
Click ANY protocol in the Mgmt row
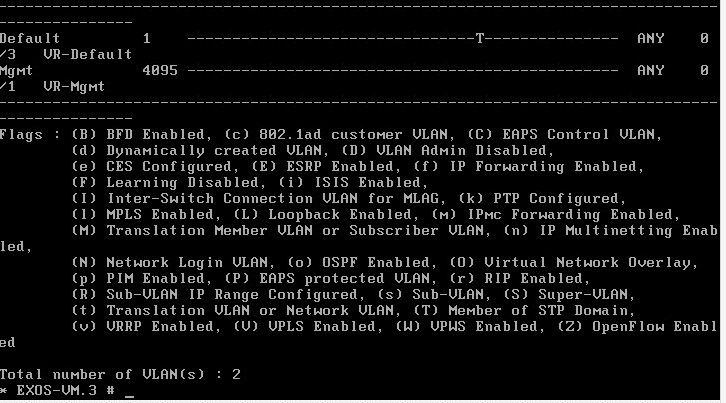click(x=650, y=70)
